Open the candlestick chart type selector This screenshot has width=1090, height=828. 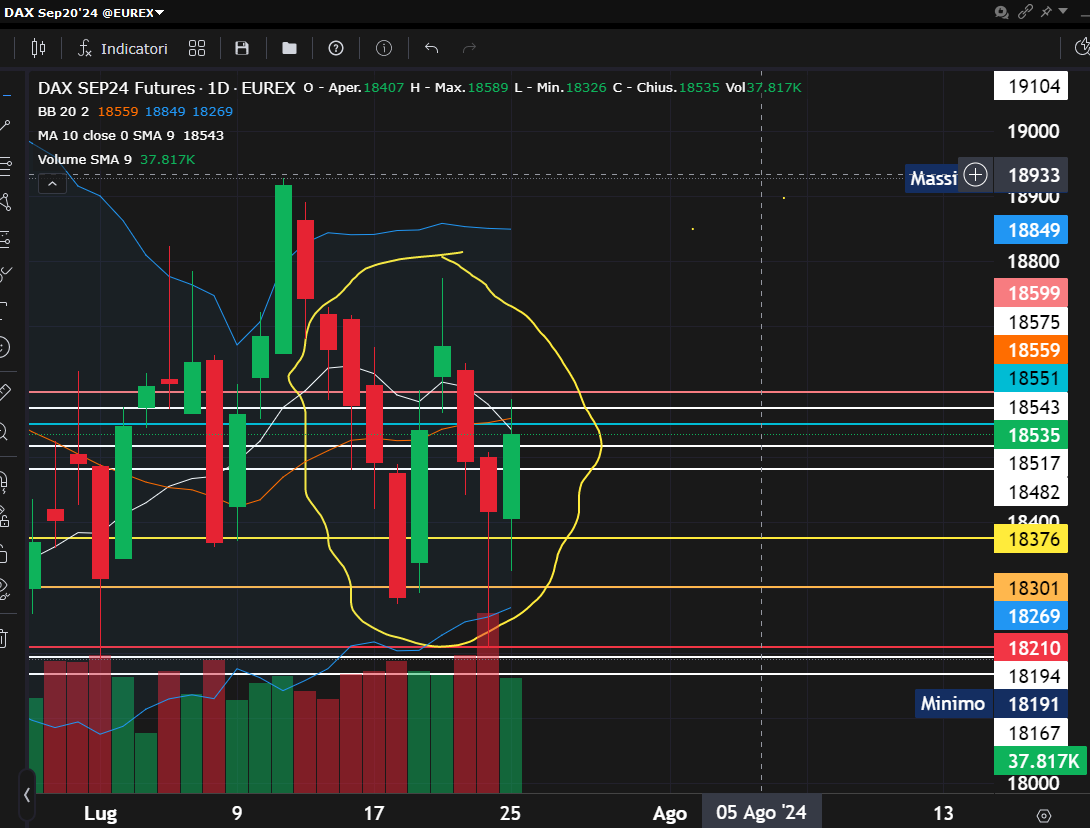point(38,48)
